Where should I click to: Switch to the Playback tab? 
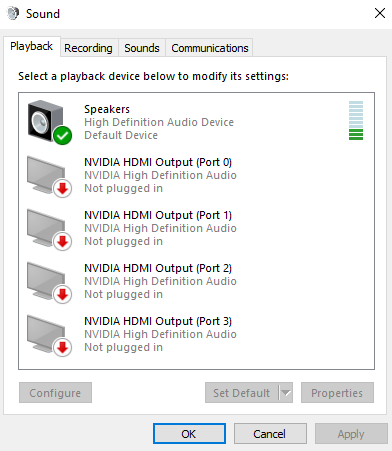click(32, 46)
